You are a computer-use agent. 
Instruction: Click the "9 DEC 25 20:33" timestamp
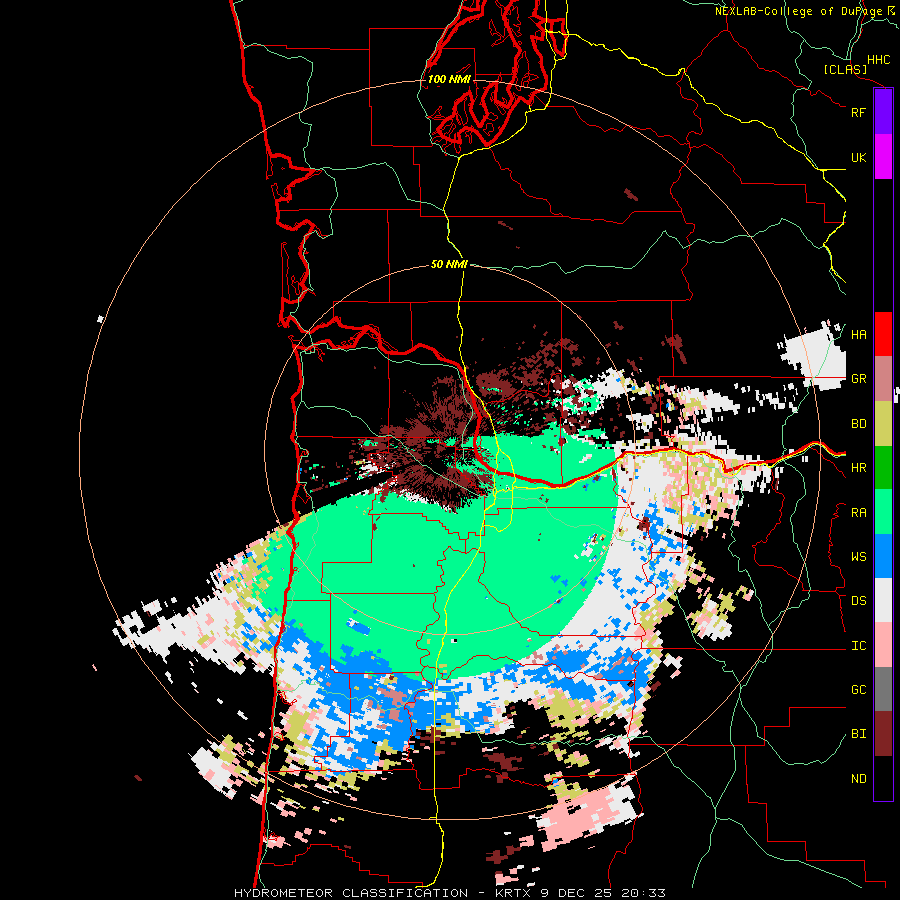coord(603,893)
